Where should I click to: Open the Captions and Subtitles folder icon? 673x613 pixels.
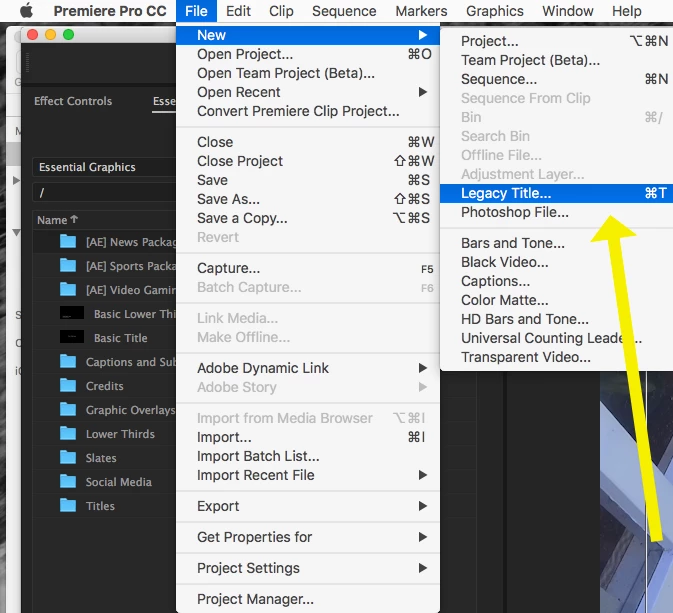click(x=68, y=361)
